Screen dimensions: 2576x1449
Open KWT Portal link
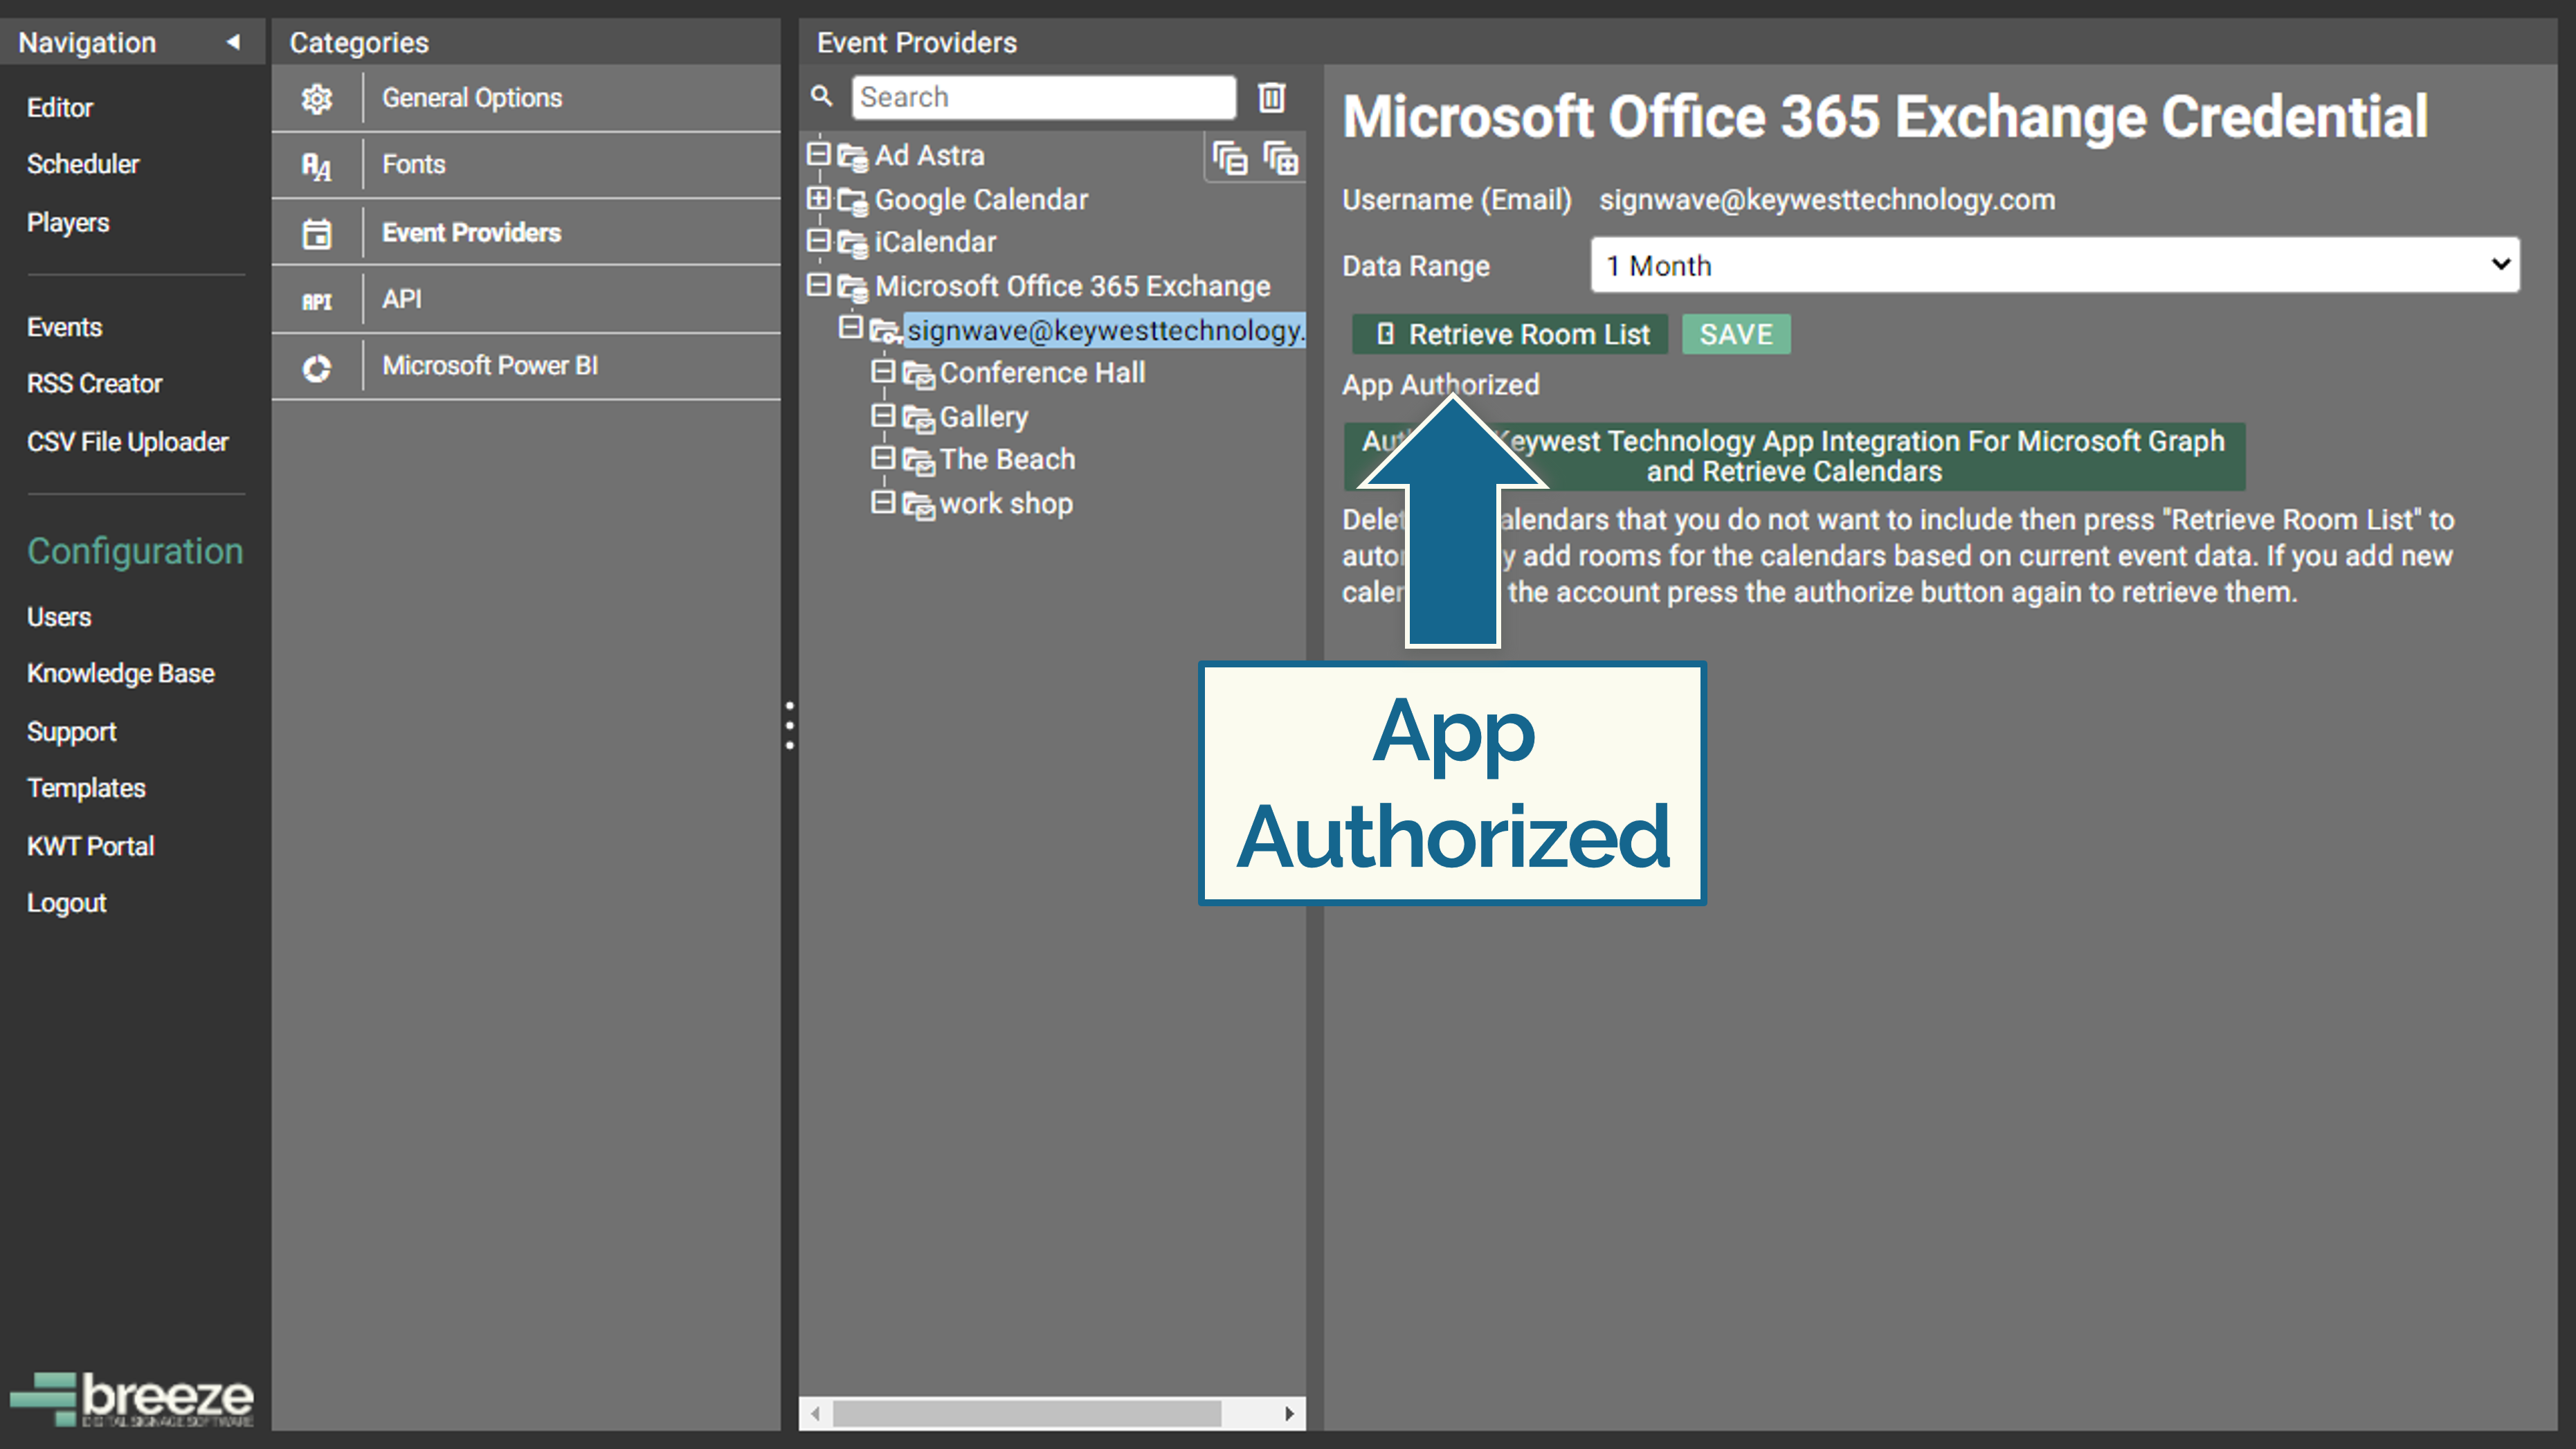coord(91,846)
